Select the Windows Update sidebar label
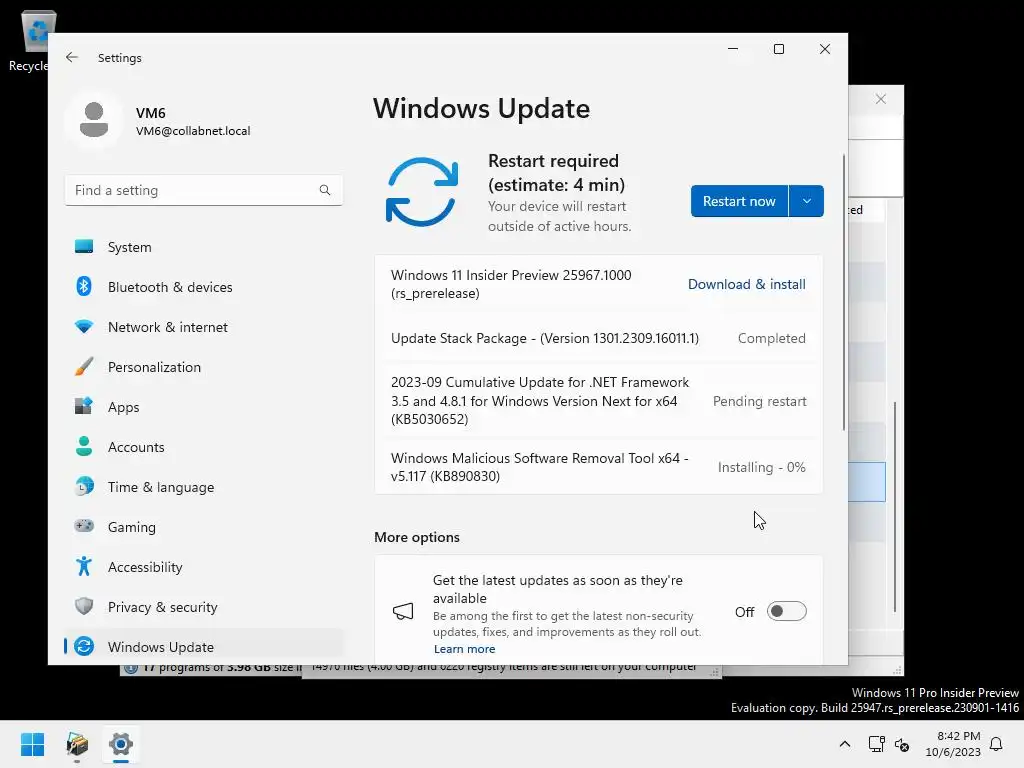The image size is (1024, 768). (161, 647)
